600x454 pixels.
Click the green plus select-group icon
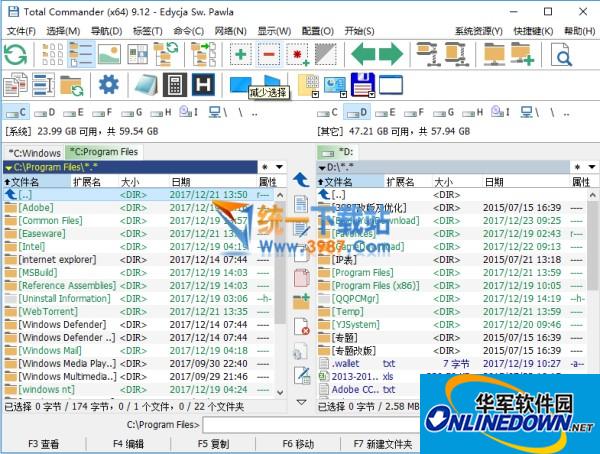pyautogui.click(x=240, y=55)
